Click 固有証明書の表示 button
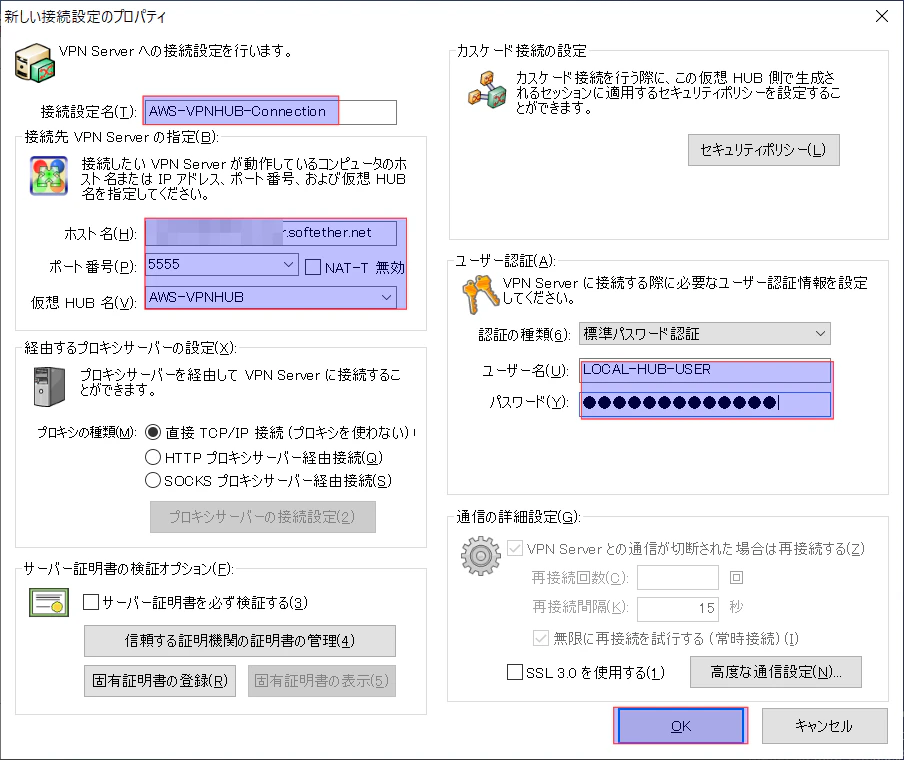The image size is (904, 760). (322, 680)
